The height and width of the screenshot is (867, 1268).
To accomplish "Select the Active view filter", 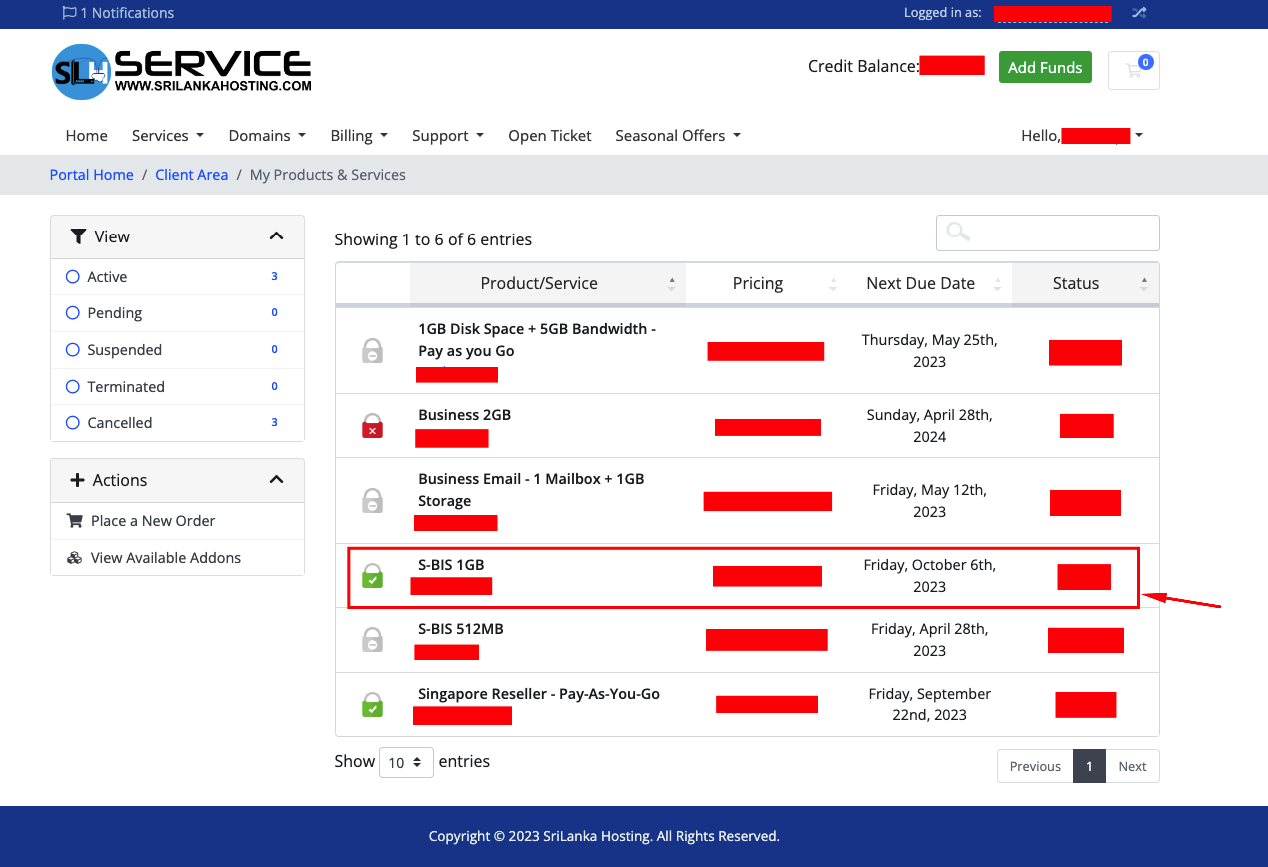I will click(106, 277).
